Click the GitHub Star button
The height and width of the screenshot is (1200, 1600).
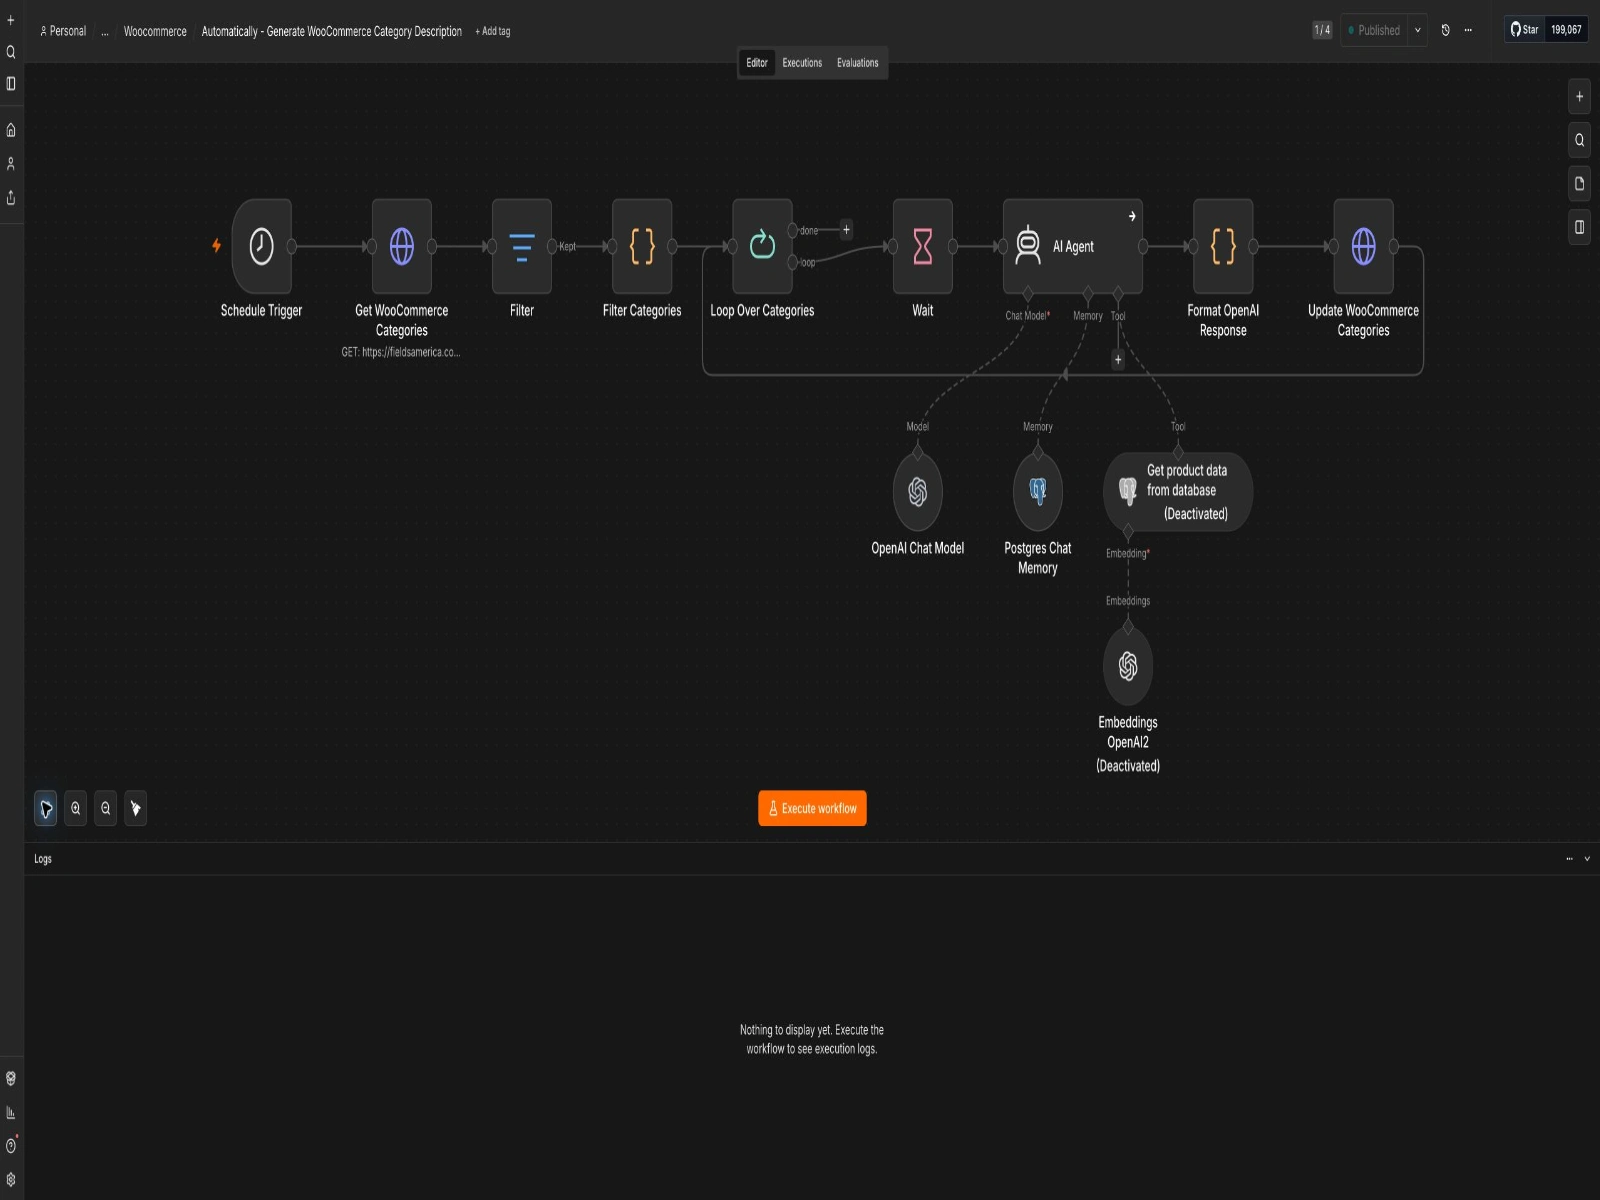1525,30
